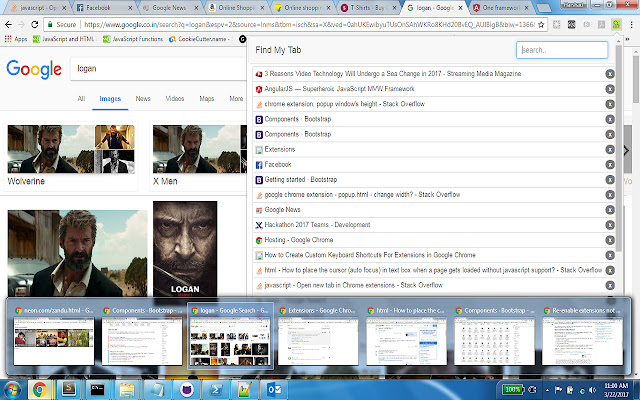
Task: Switch to the Google News browser tab
Action: coord(171,8)
